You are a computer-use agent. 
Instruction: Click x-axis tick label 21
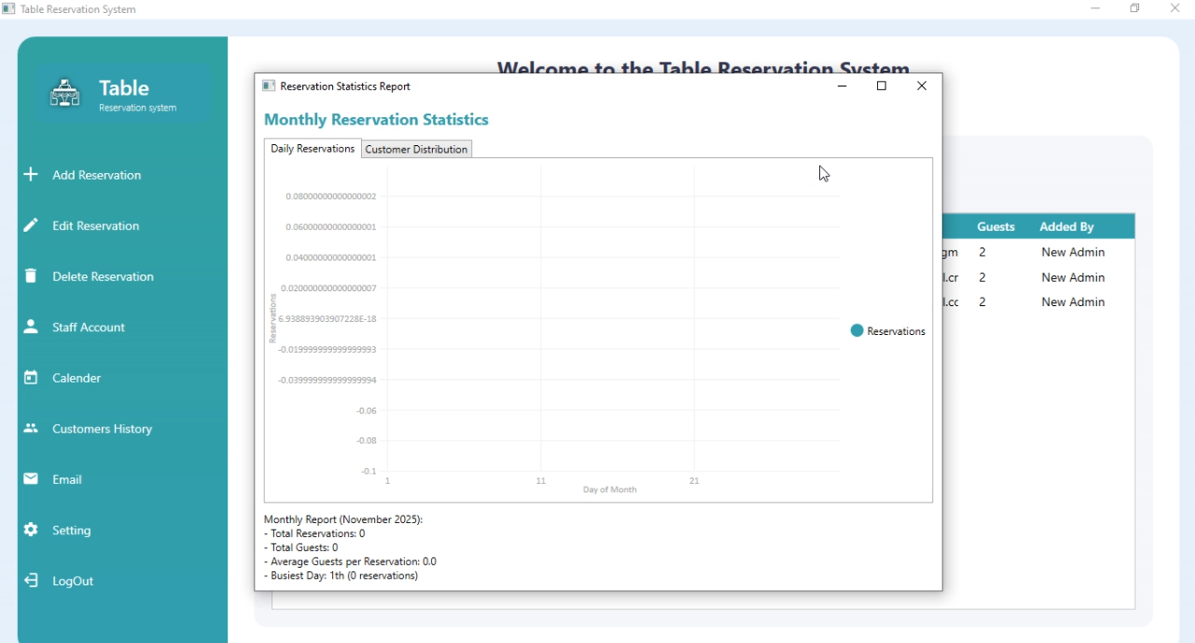pos(694,481)
